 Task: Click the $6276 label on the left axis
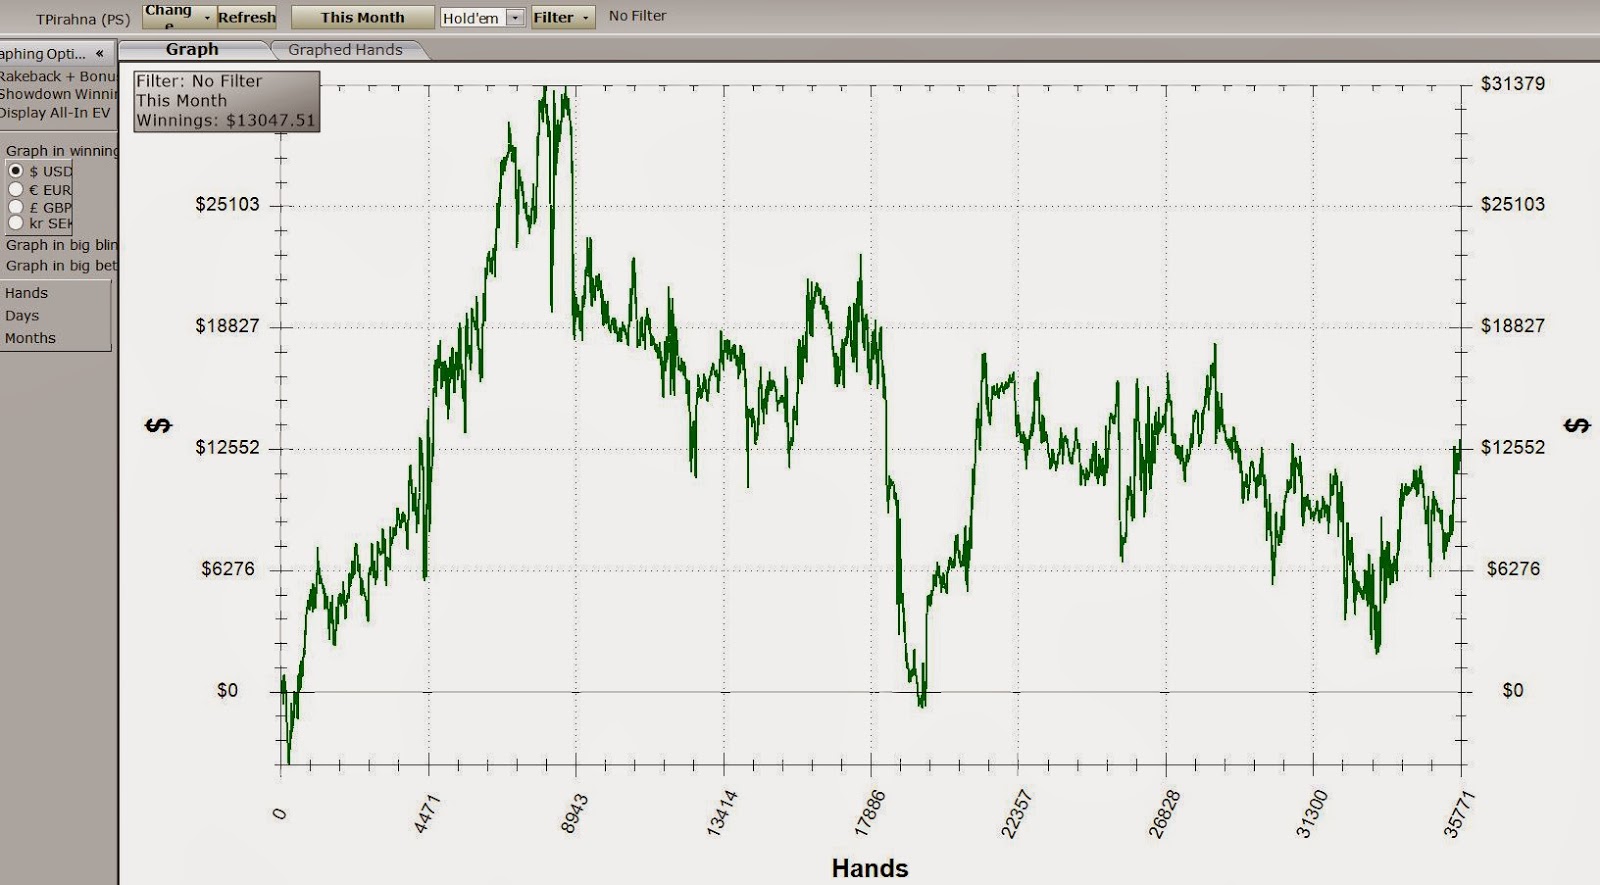point(228,569)
